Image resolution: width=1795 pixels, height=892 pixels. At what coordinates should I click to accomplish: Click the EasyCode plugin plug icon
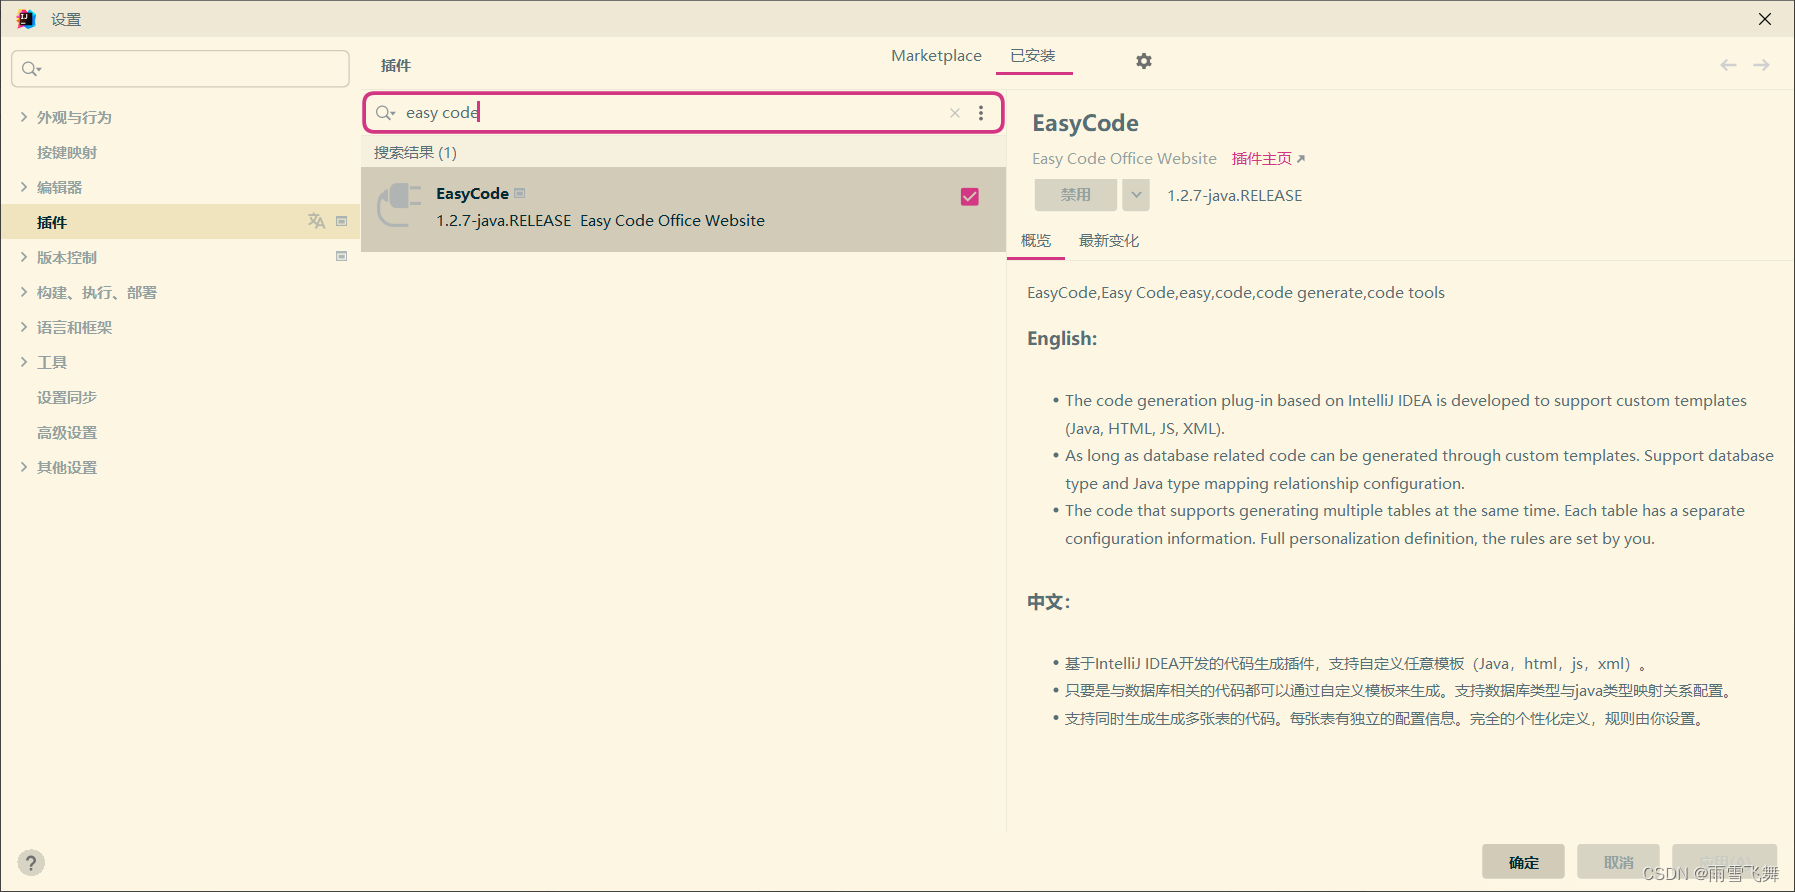[399, 206]
